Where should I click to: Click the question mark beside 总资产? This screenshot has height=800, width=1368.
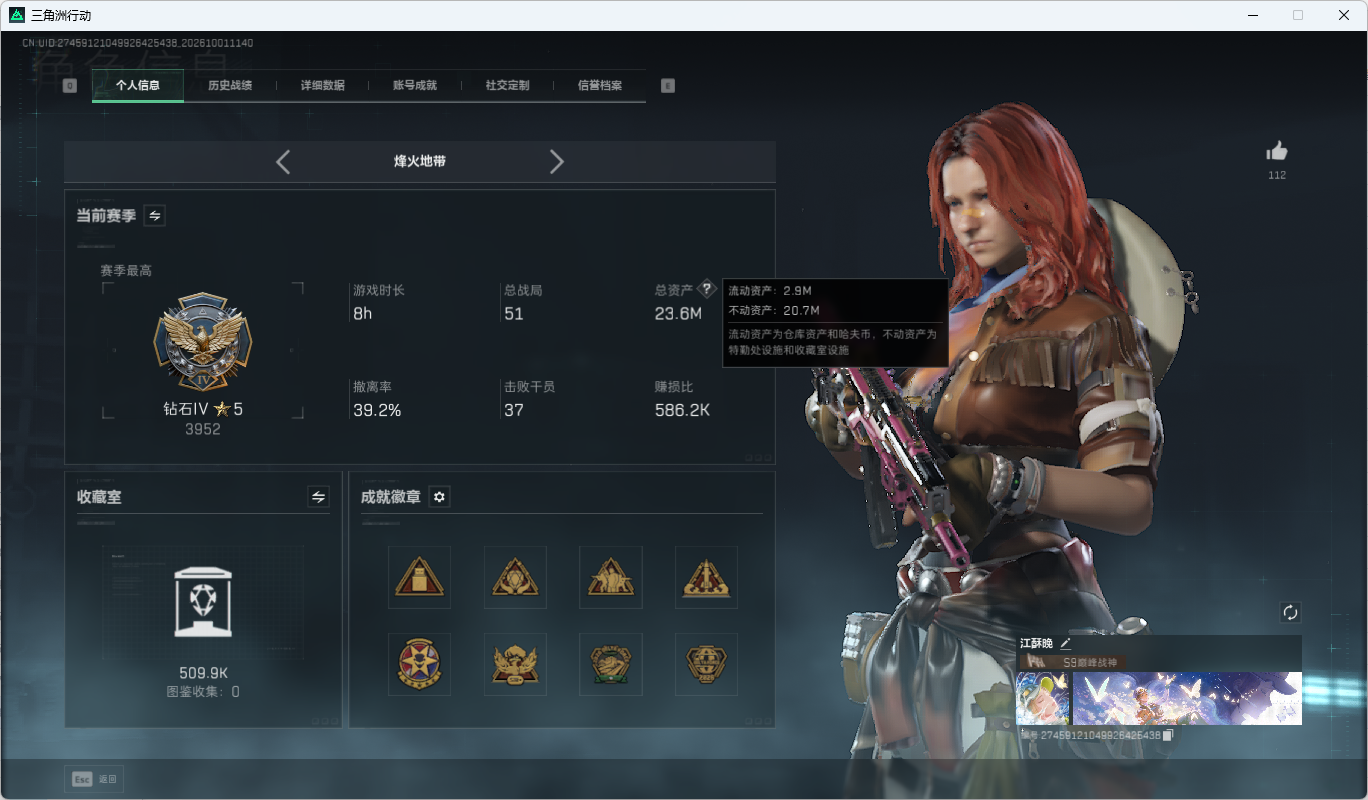706,289
